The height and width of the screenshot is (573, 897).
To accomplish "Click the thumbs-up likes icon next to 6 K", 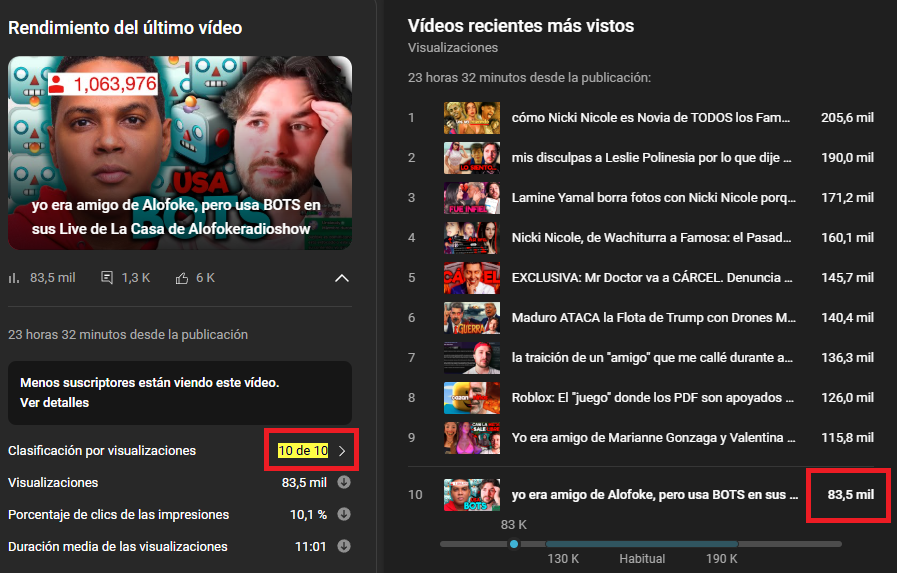I will (181, 278).
